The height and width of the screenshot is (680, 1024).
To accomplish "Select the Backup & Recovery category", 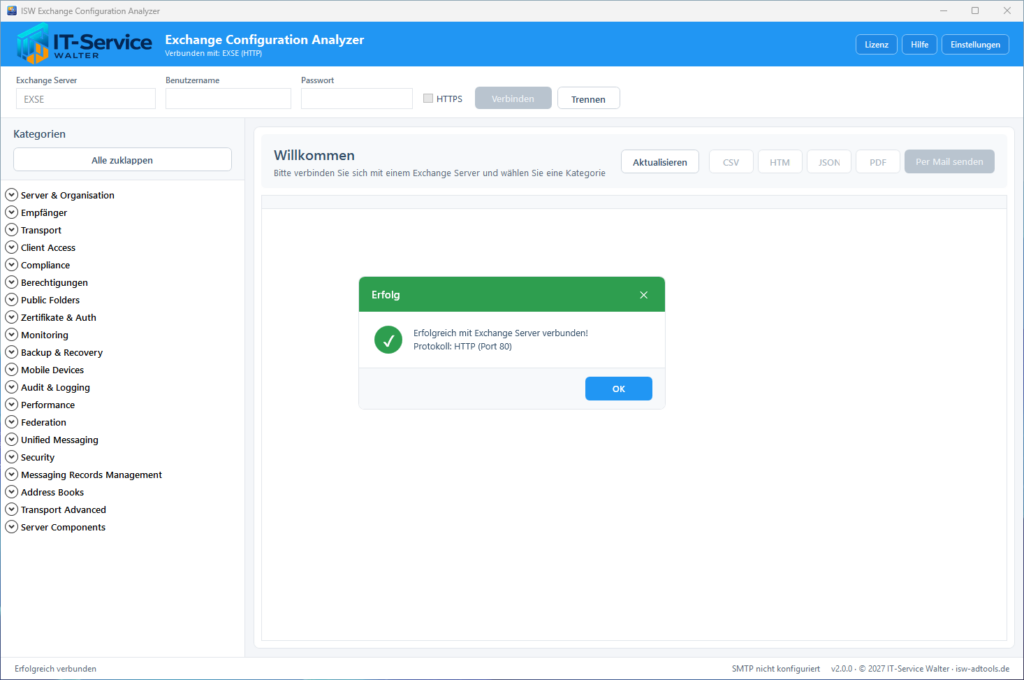I will click(61, 352).
